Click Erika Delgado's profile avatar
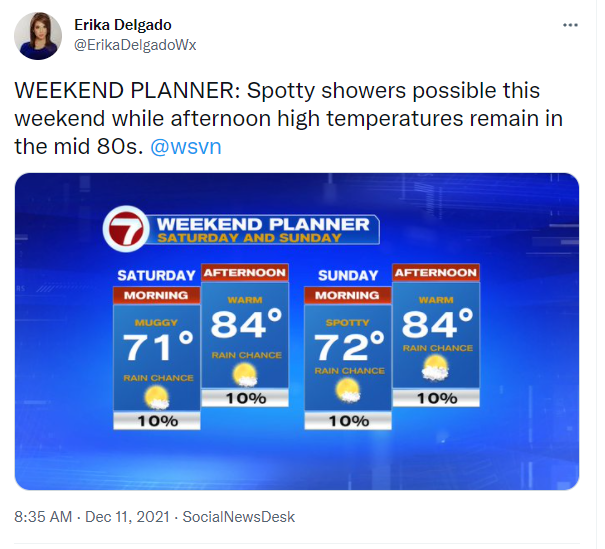Viewport: 605px width, 549px height. (38, 37)
